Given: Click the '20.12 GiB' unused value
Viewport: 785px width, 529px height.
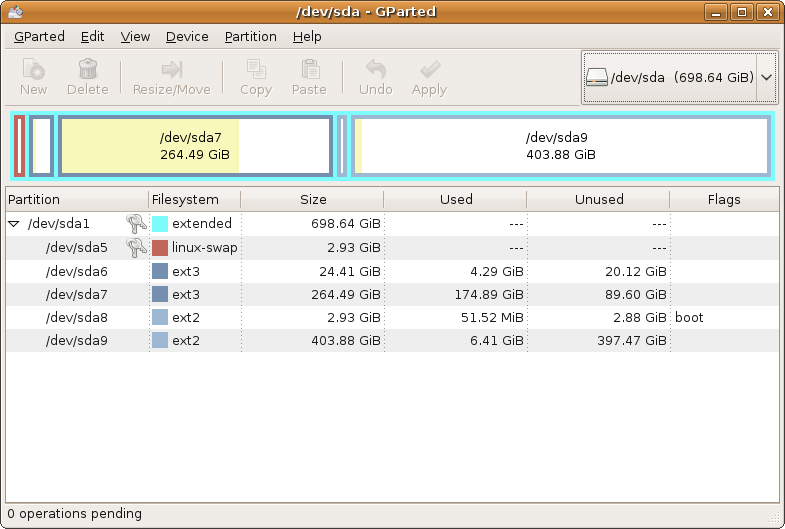Looking at the screenshot, I should tap(636, 271).
